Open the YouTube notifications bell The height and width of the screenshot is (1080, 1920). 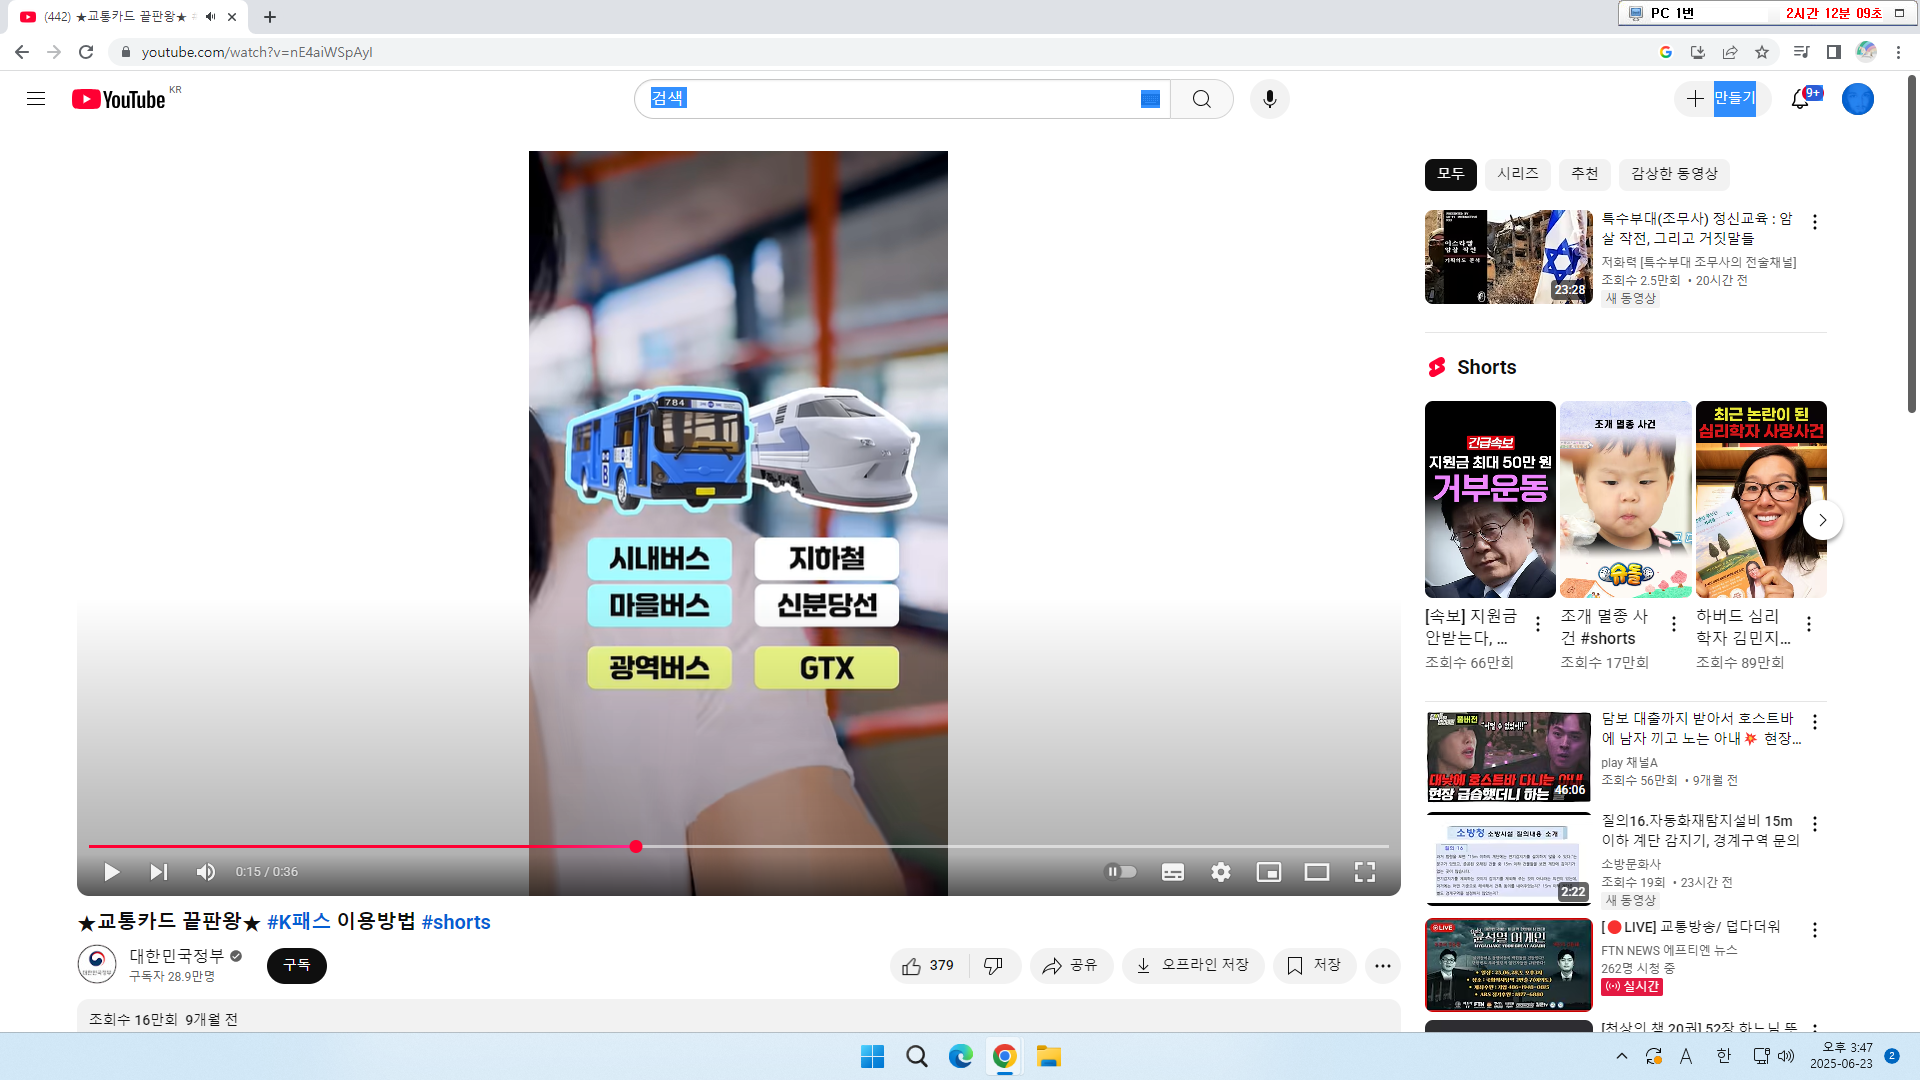coord(1800,99)
